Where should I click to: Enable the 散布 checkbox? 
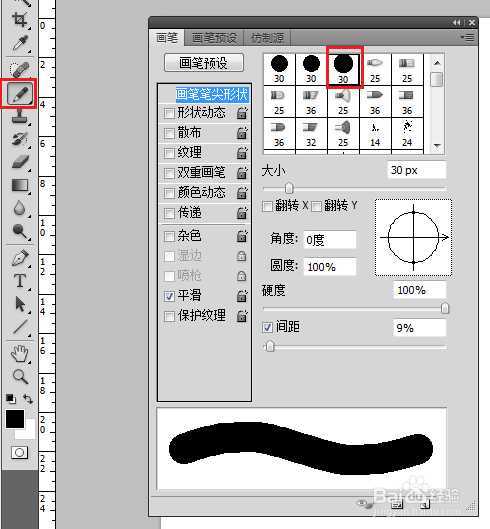point(169,134)
